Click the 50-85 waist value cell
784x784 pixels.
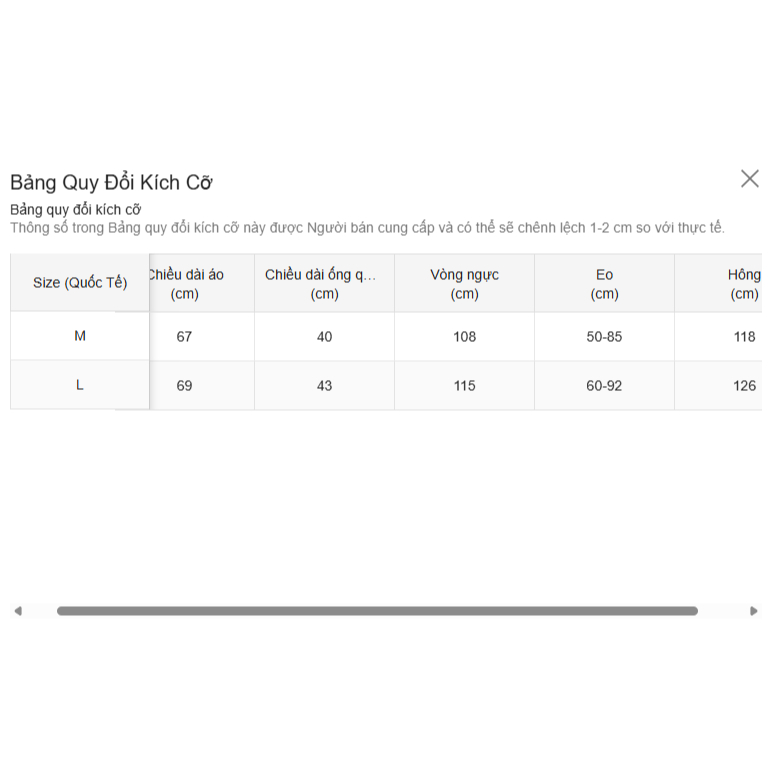604,337
